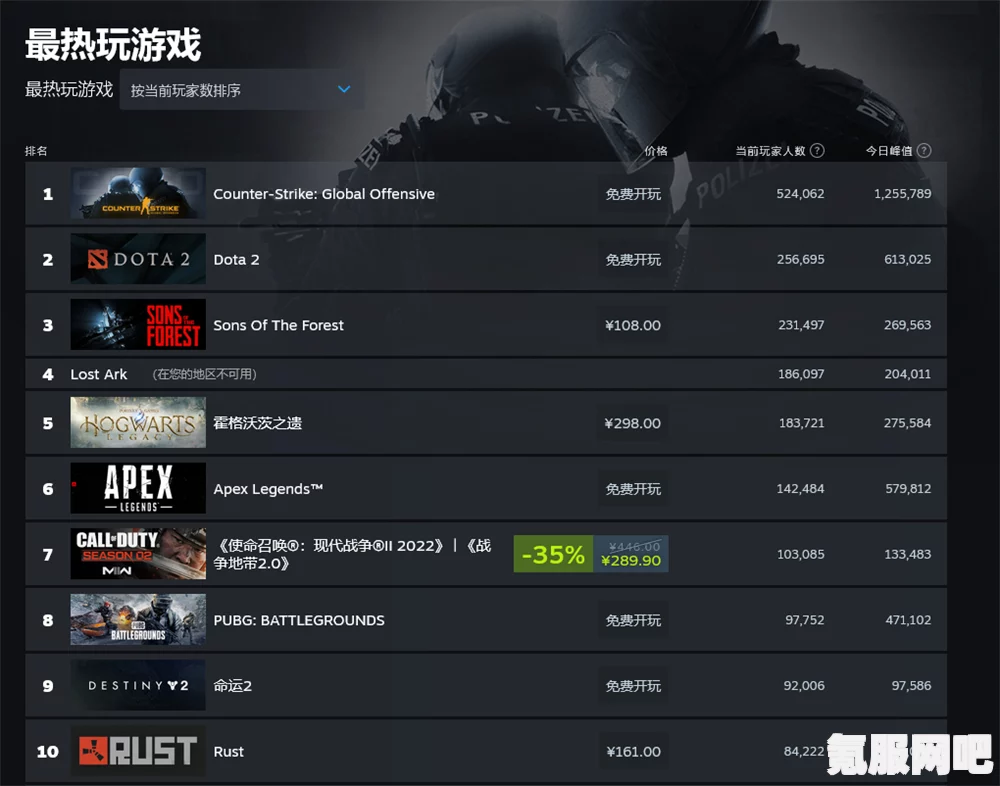
Task: Click the 186,097 value for Lost Ark
Action: [801, 374]
